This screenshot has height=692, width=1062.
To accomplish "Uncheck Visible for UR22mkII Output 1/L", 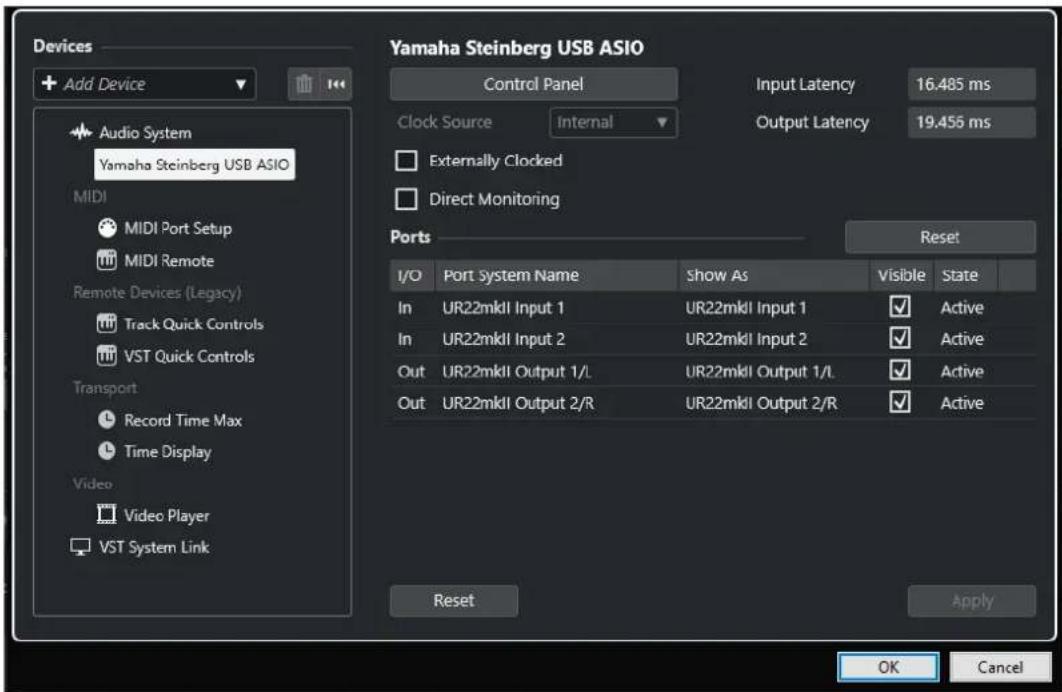I will coord(899,370).
